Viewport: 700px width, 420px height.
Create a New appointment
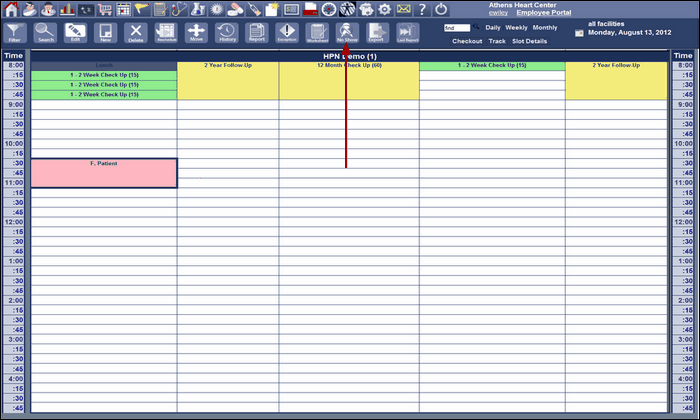(x=105, y=32)
